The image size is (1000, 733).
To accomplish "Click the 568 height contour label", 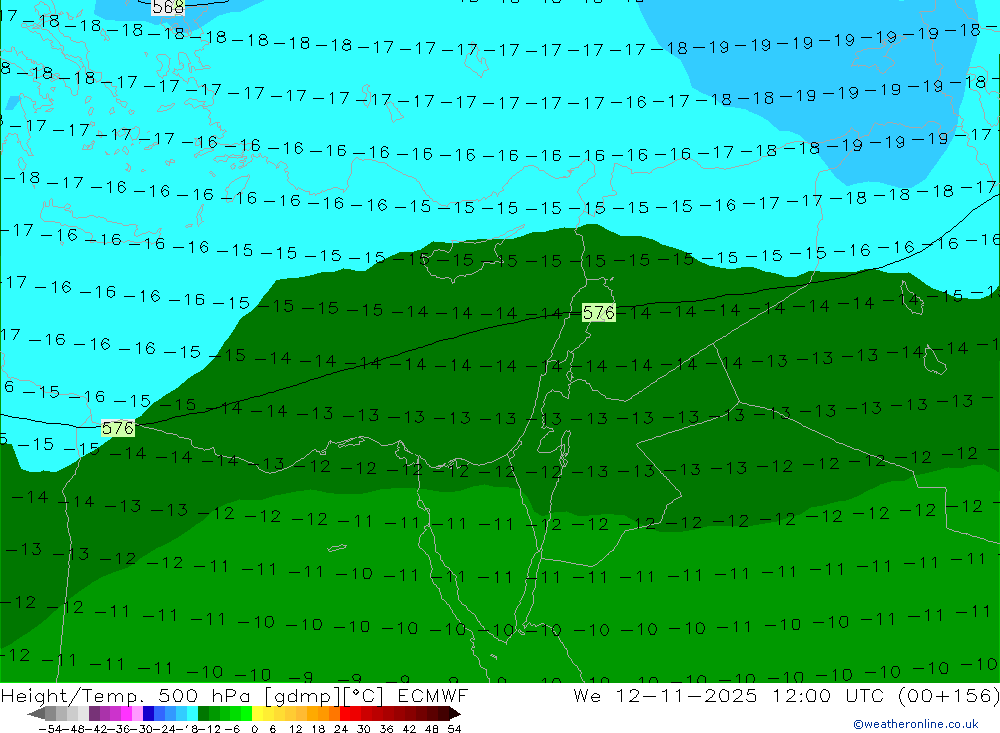I will pyautogui.click(x=168, y=7).
